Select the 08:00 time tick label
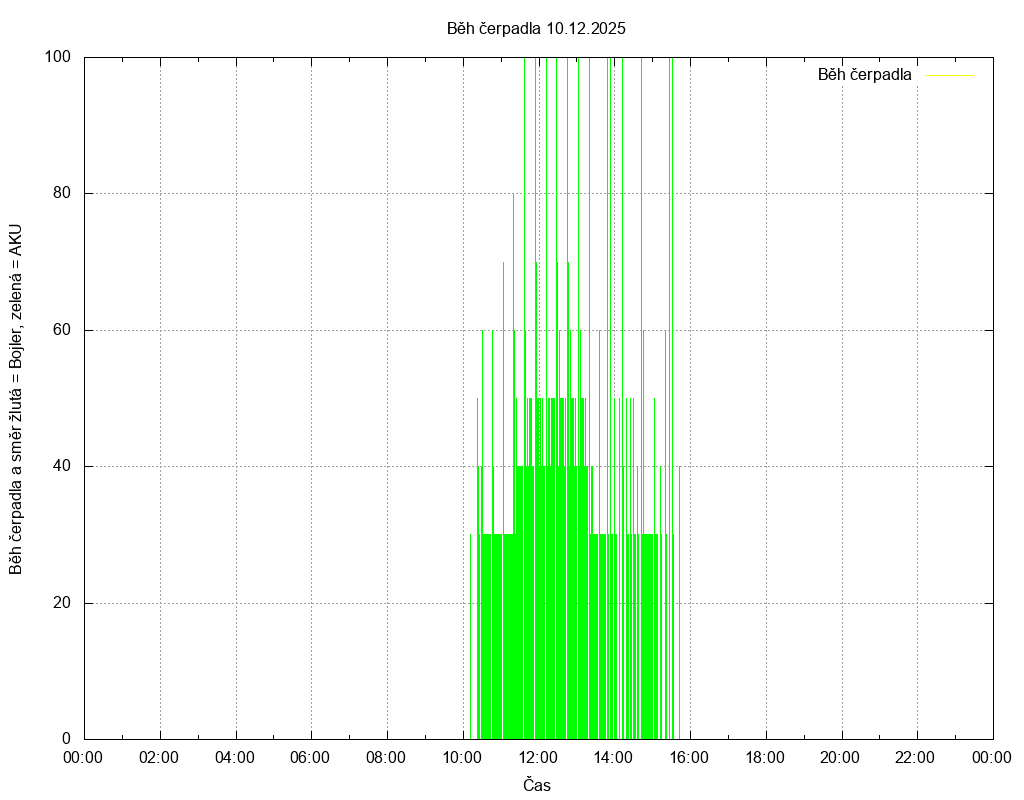The image size is (1024, 800). pyautogui.click(x=386, y=757)
